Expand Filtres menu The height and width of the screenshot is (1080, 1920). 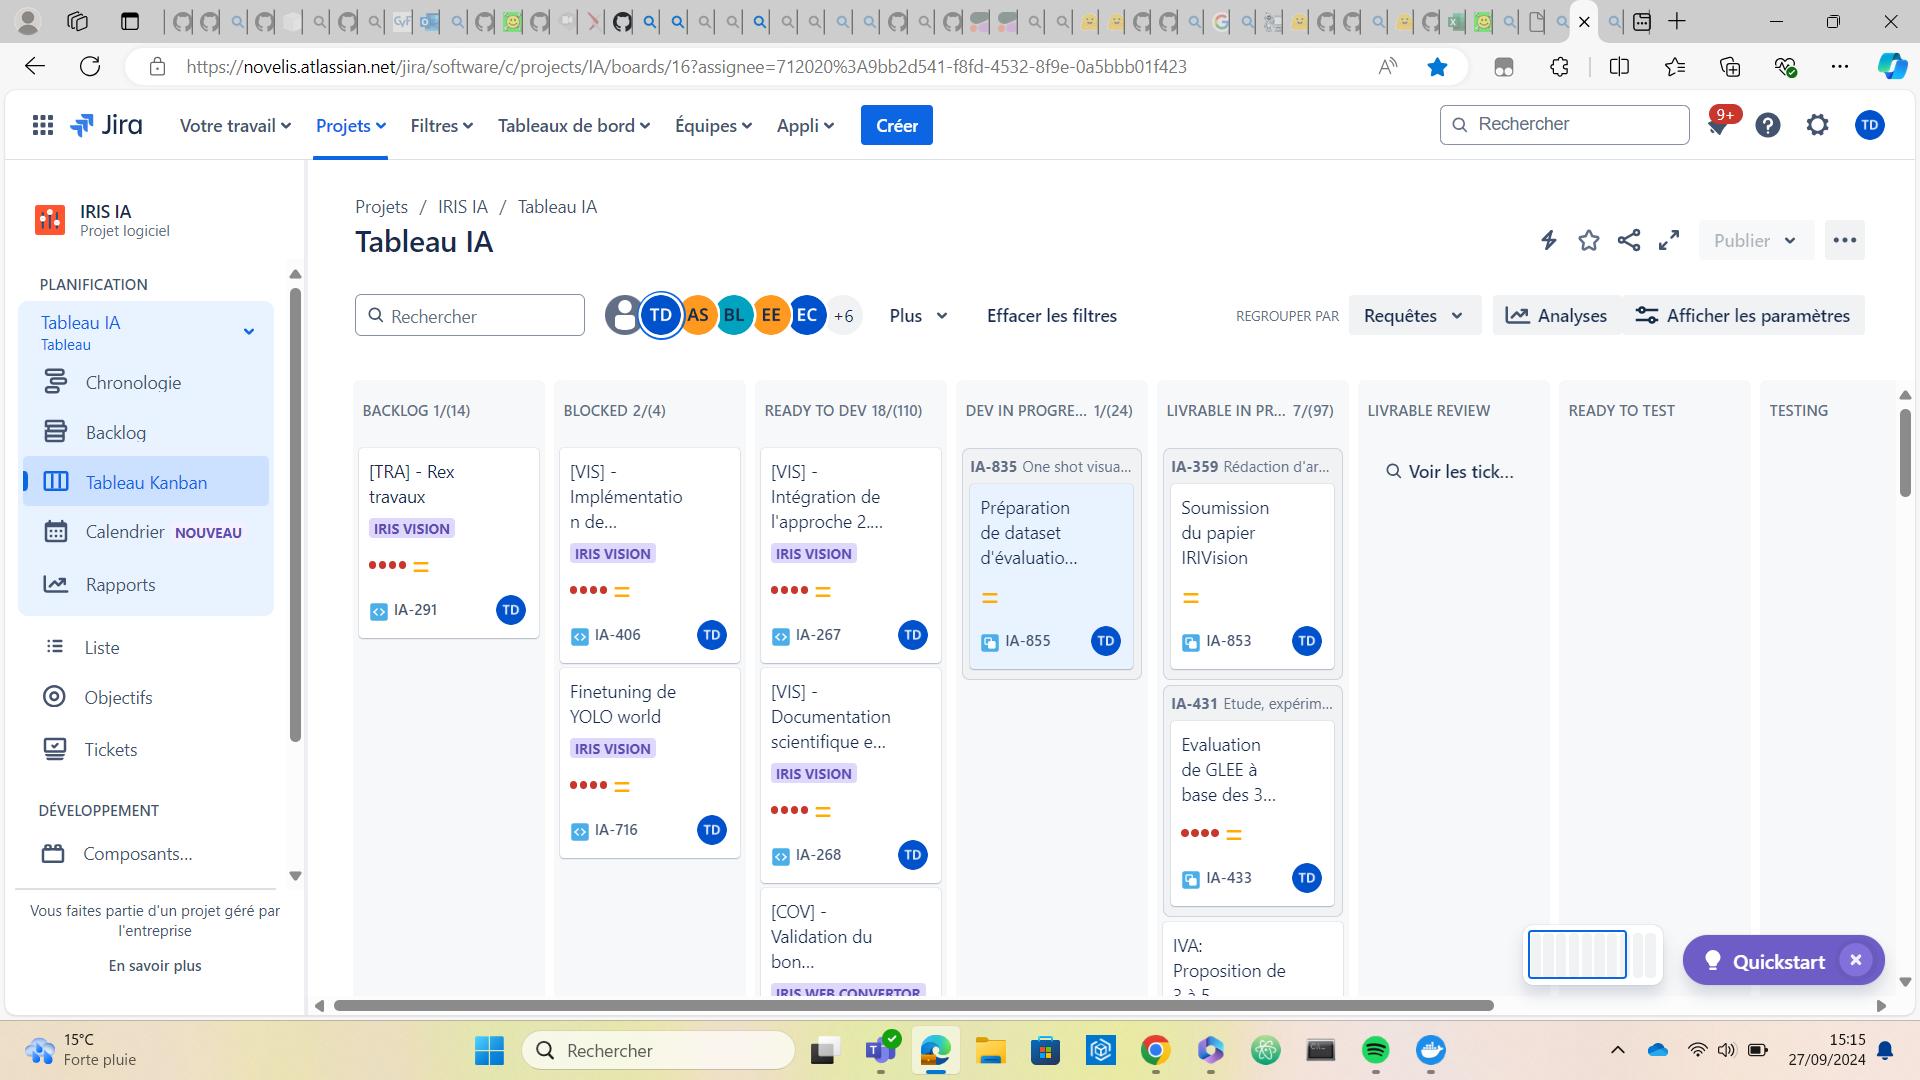click(441, 125)
